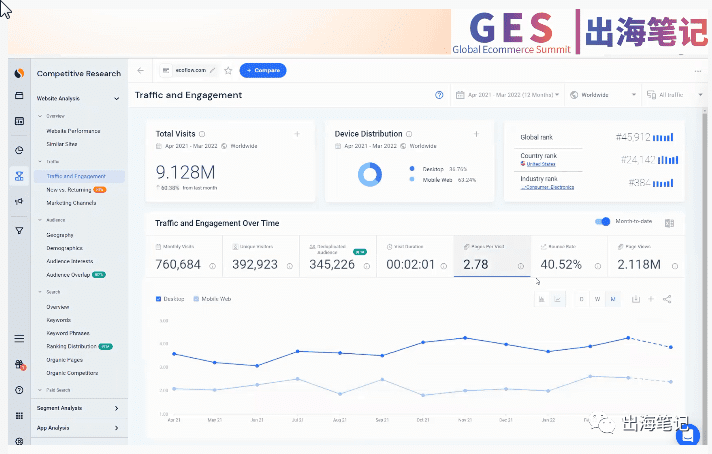Viewport: 712px width, 454px height.
Task: Toggle the Month-to-date switch
Action: [x=603, y=222]
